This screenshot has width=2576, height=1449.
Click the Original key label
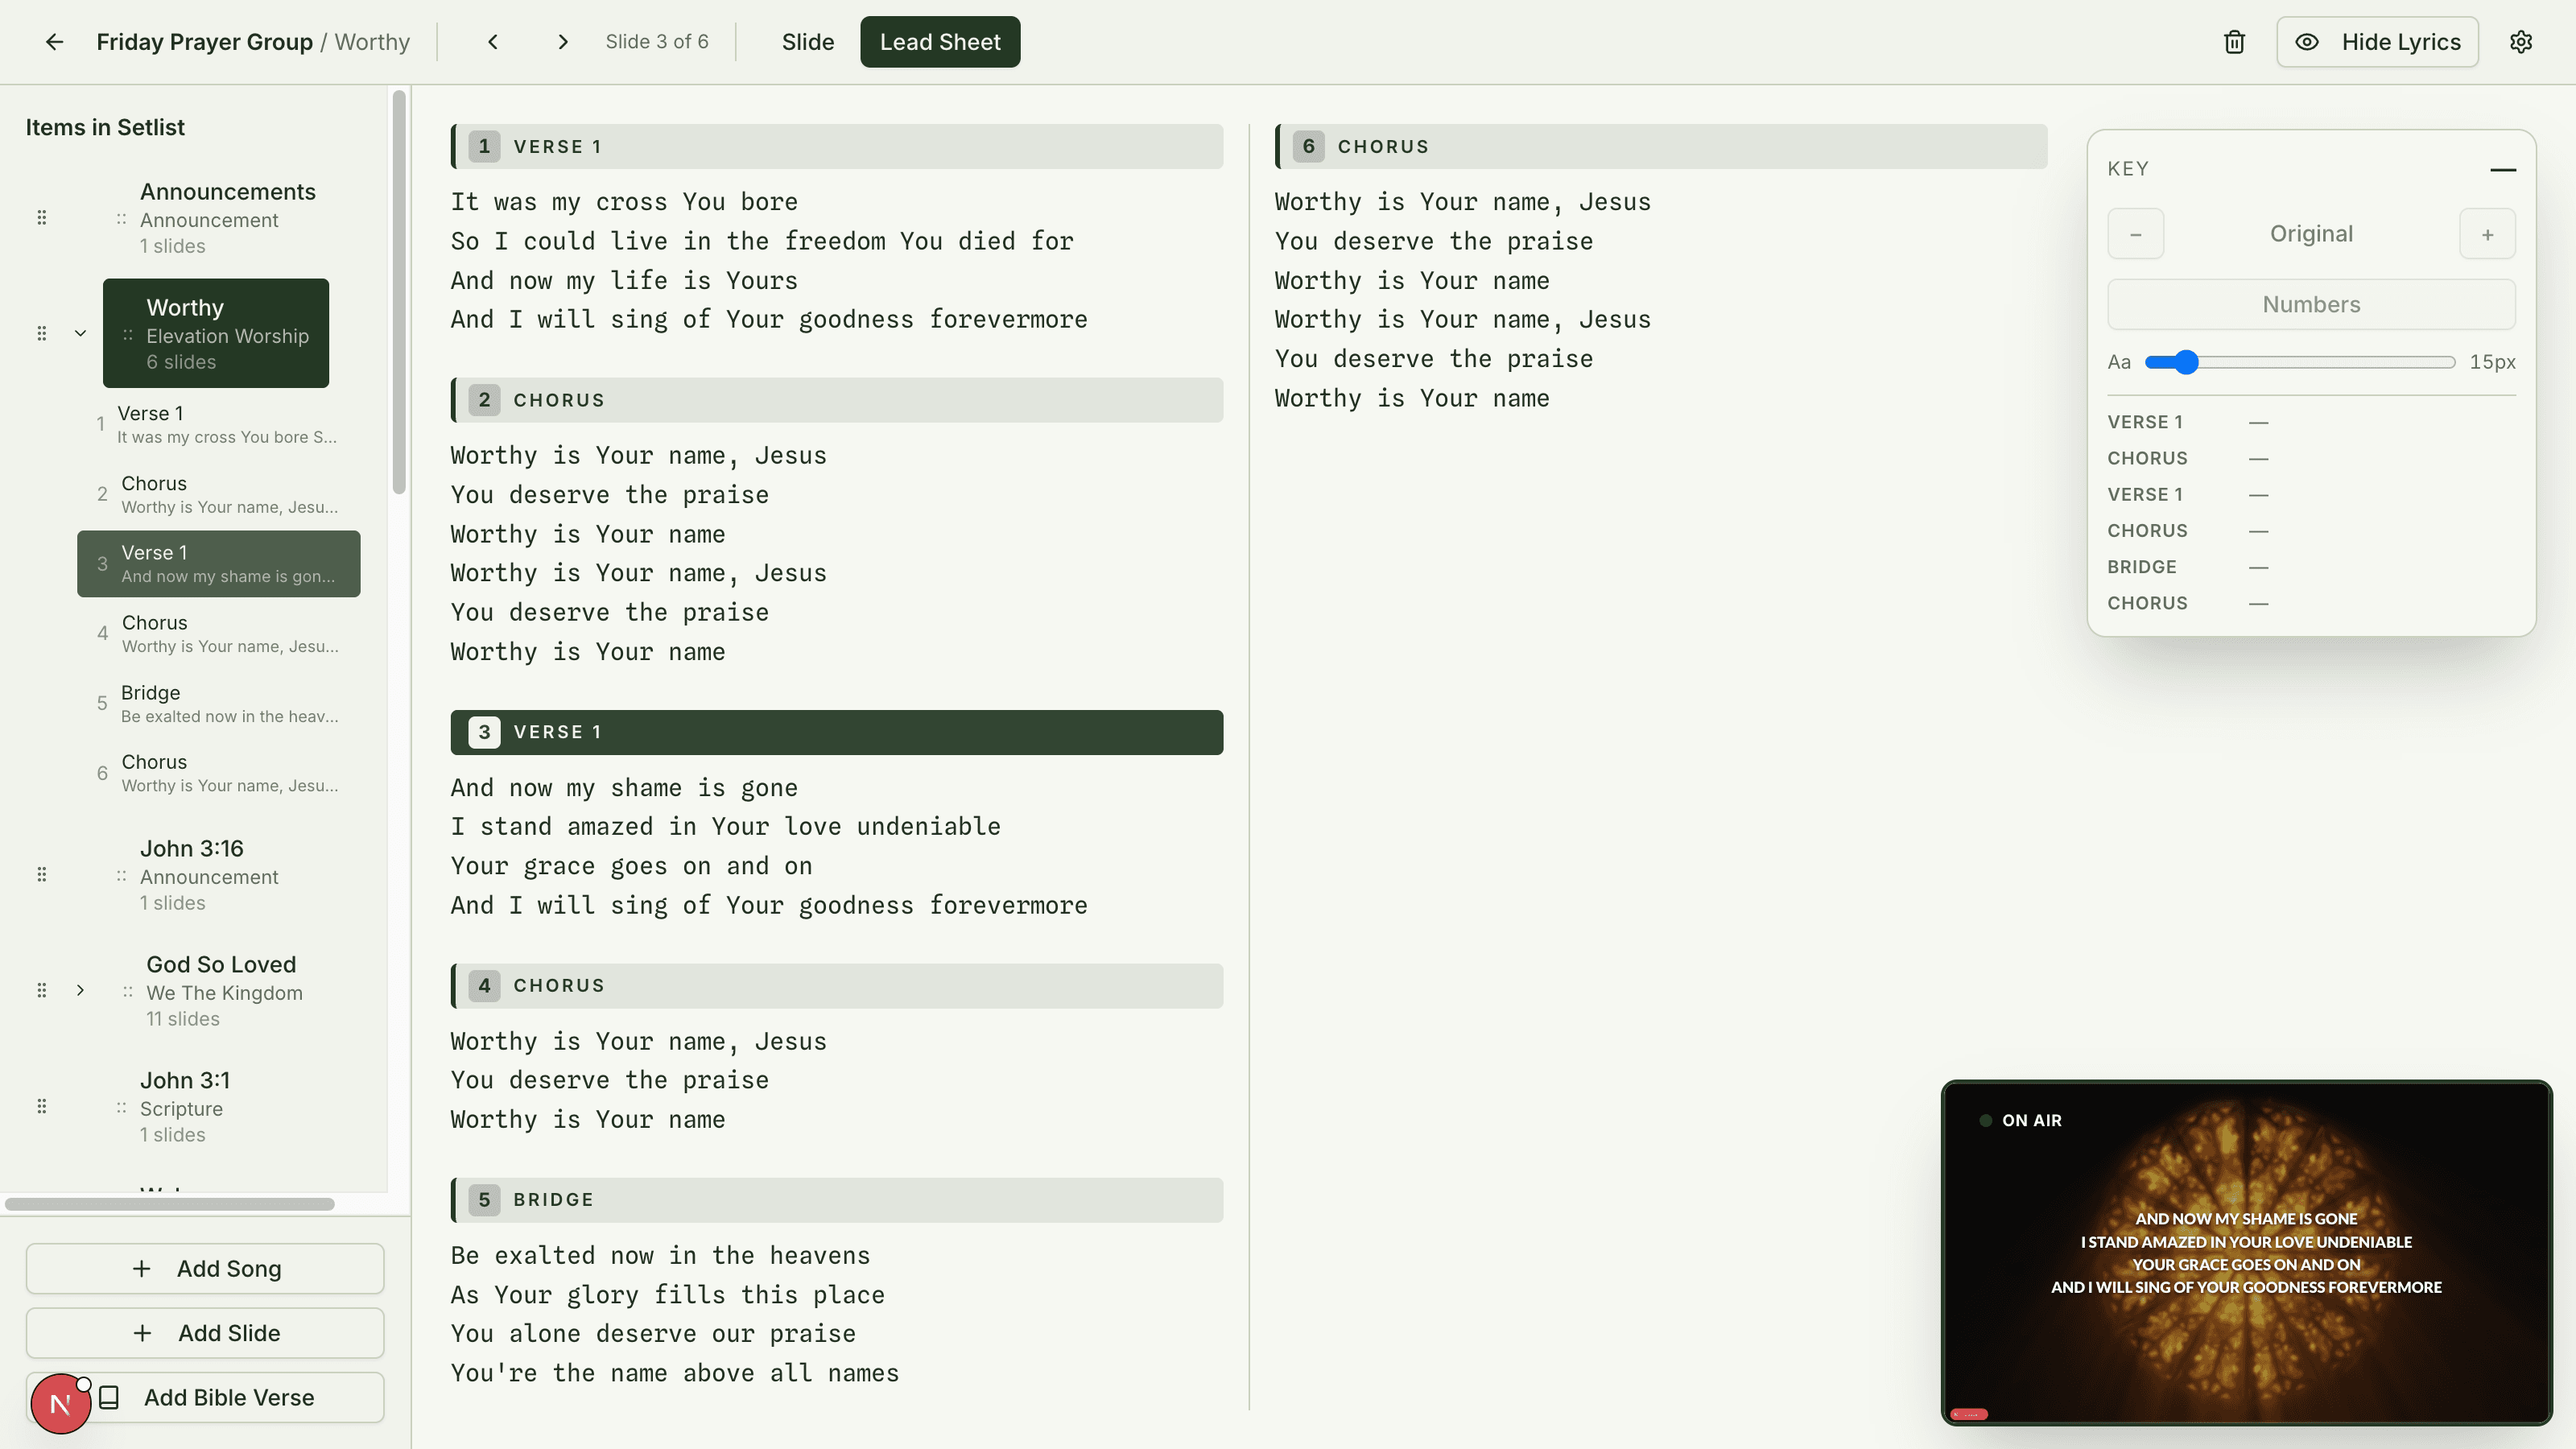click(x=2311, y=234)
